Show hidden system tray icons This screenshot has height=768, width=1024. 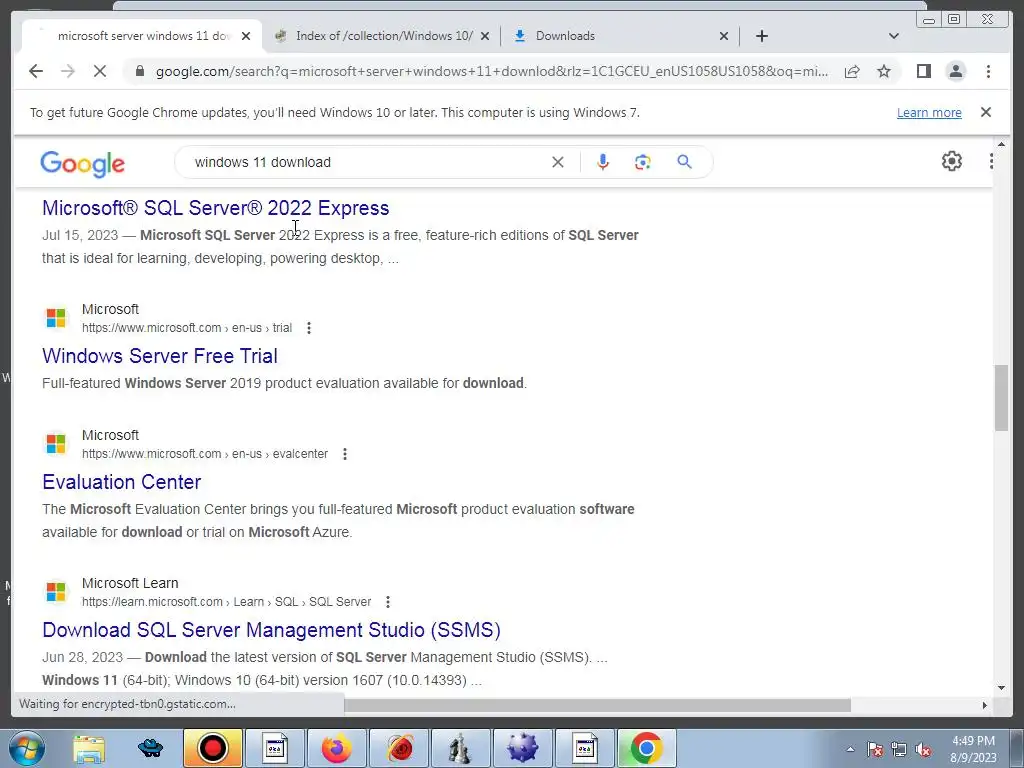(x=850, y=750)
